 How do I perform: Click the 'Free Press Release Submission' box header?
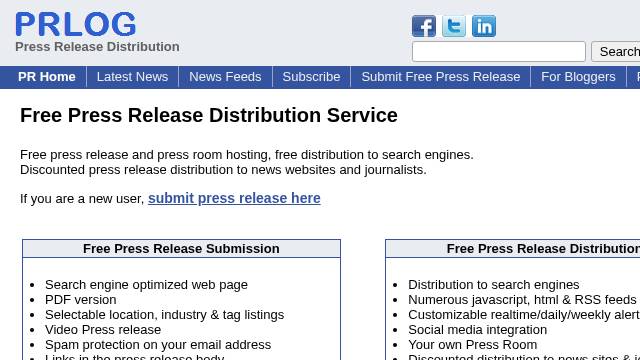[181, 249]
